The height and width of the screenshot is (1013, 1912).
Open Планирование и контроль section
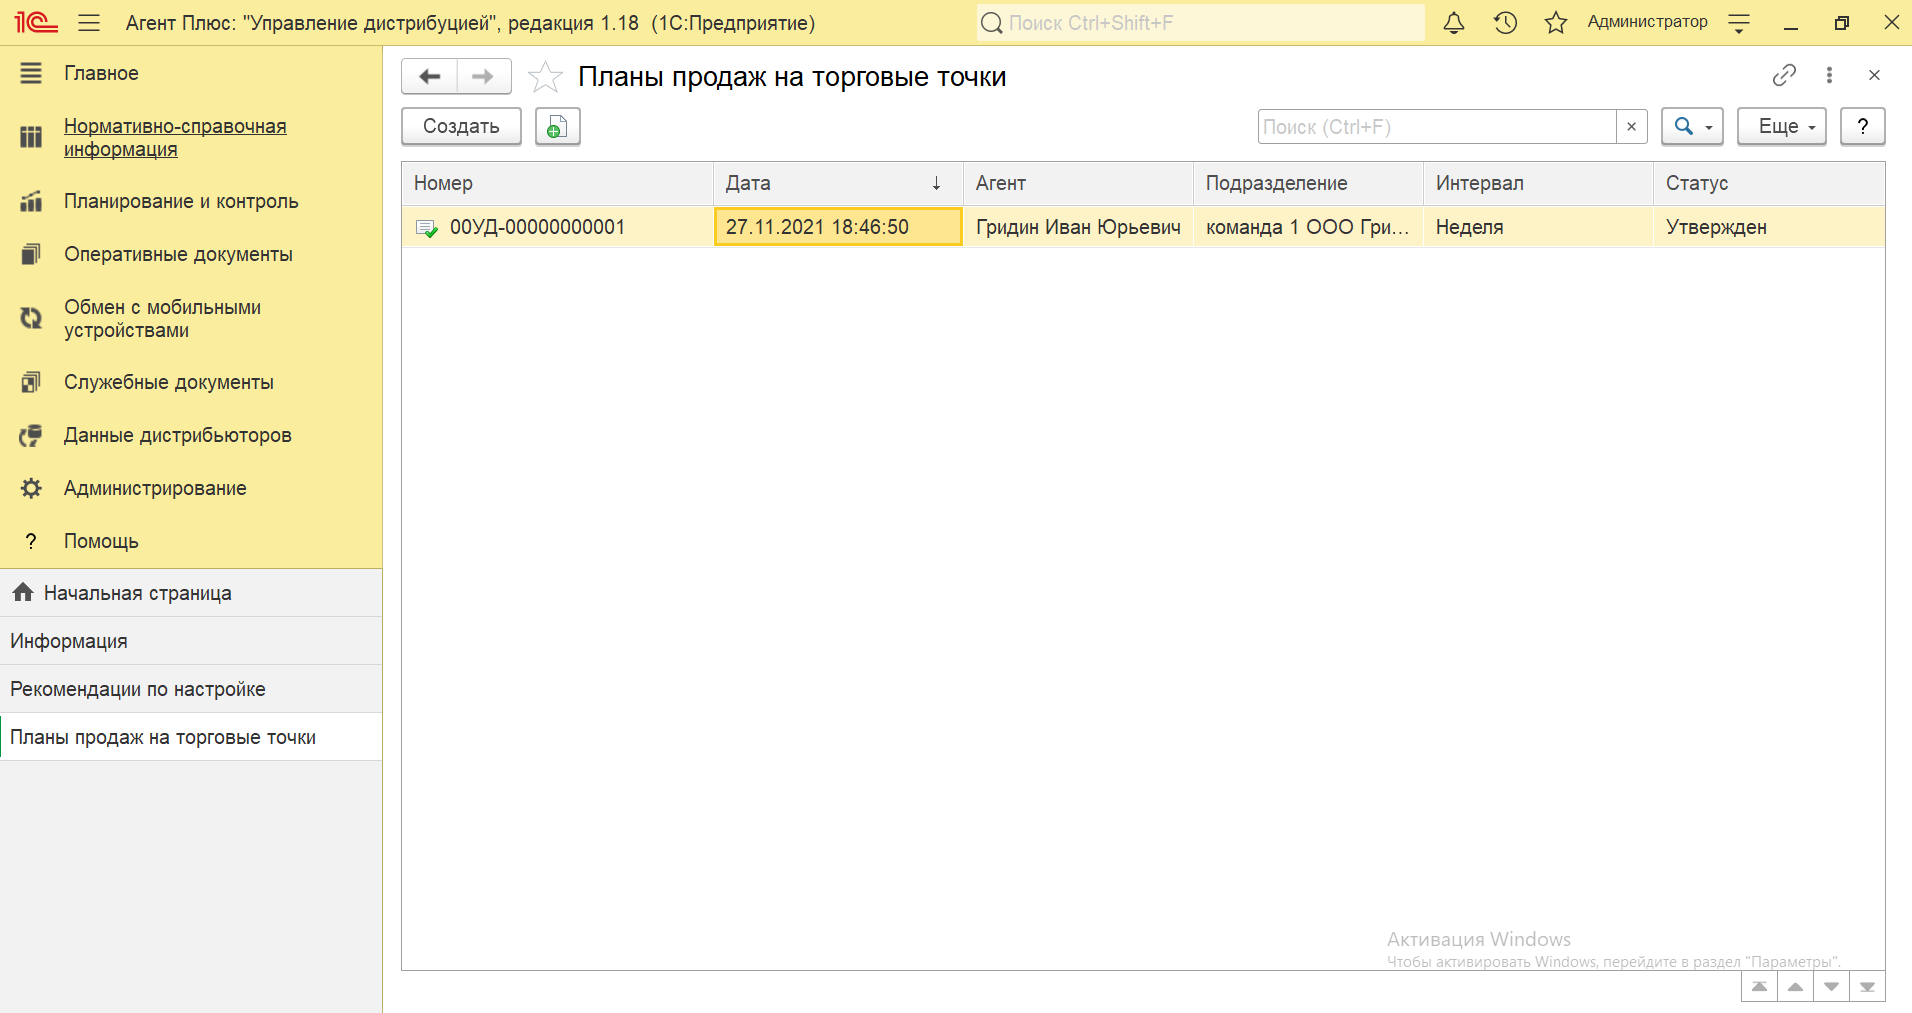click(x=181, y=201)
